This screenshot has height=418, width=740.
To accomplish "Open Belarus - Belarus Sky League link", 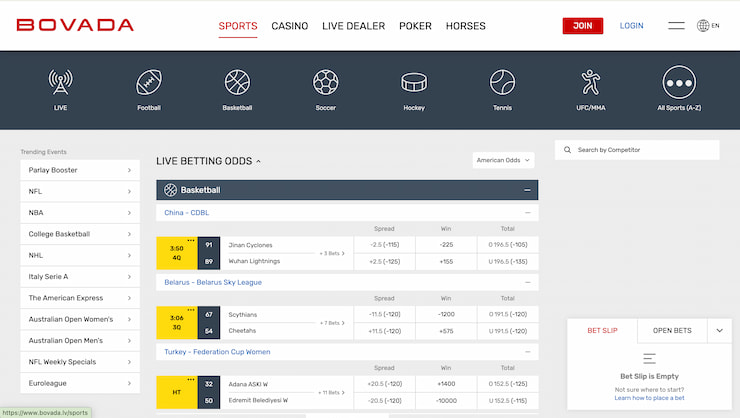I will pos(213,282).
